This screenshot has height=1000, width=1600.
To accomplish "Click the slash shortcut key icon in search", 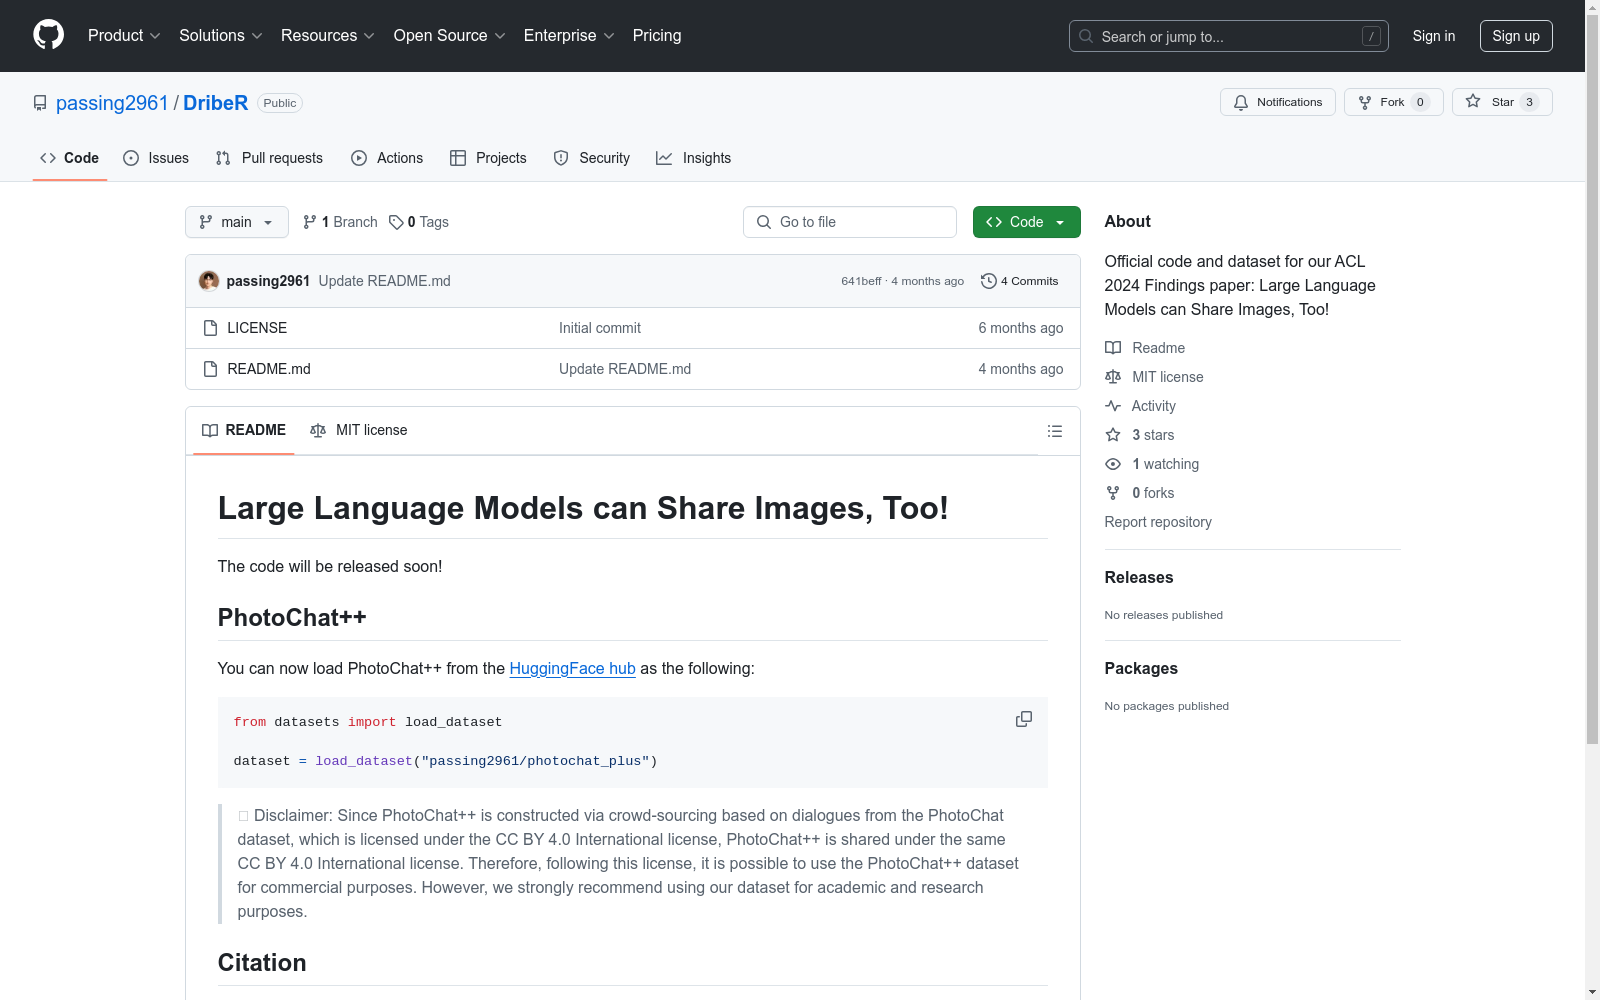I will coord(1371,36).
